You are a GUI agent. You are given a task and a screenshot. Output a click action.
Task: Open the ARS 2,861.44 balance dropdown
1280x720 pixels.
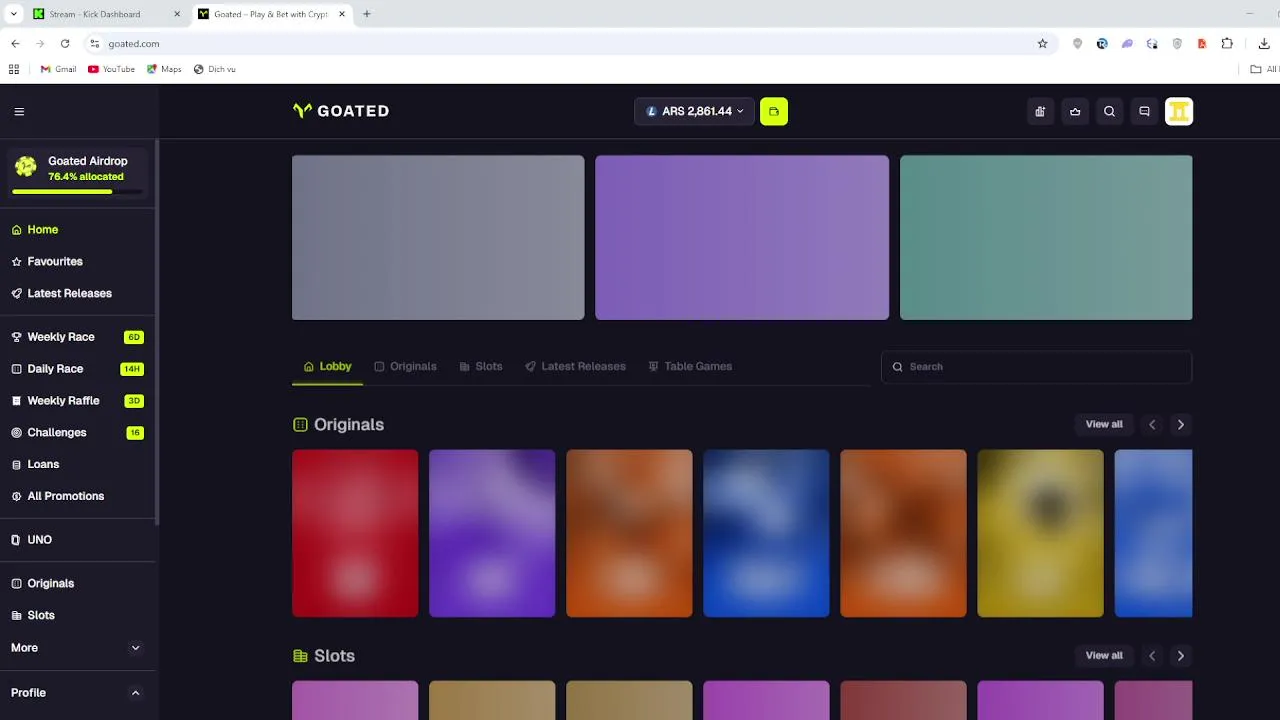coord(695,111)
